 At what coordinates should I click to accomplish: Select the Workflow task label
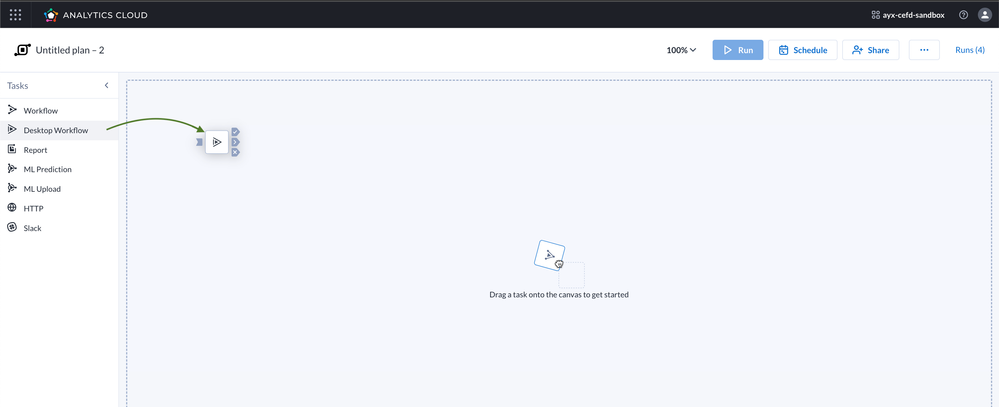click(x=41, y=111)
